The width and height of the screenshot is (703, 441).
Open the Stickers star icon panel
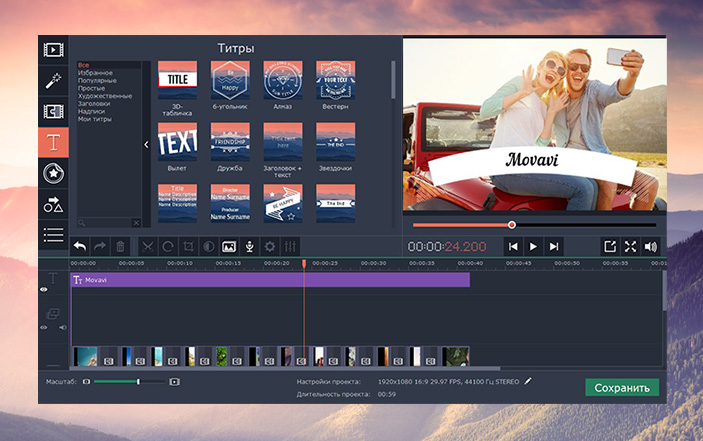click(x=53, y=174)
